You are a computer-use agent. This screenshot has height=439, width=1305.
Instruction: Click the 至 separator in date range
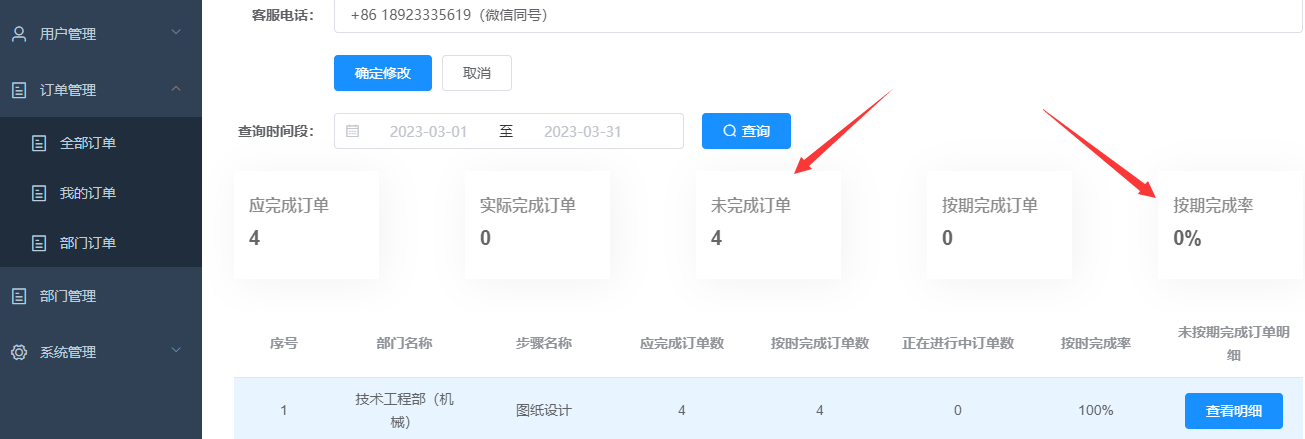click(x=506, y=131)
